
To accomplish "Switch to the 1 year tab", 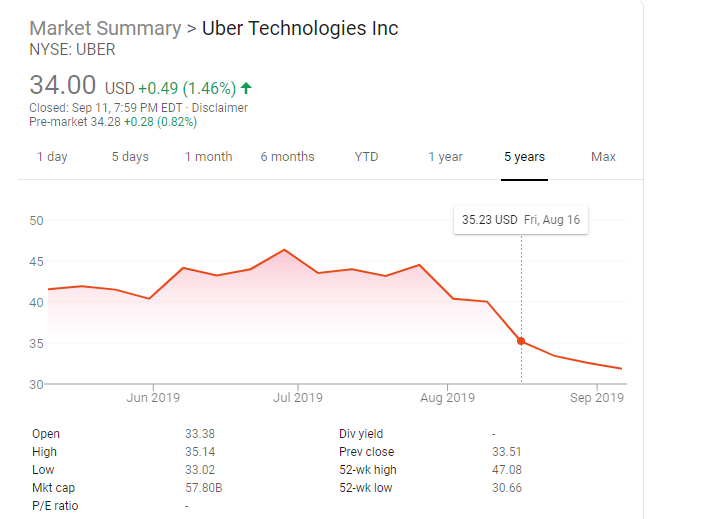I will coord(445,157).
